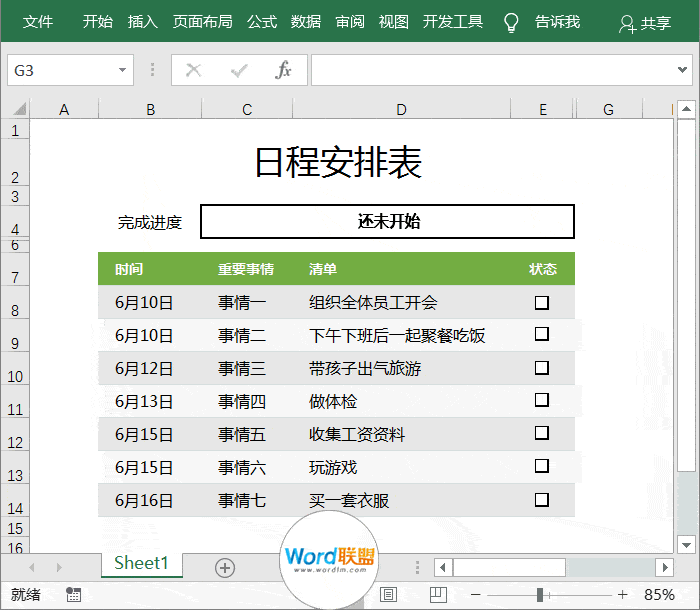700x610 pixels.
Task: Open the 开发工具 ribbon tab
Action: coord(453,21)
